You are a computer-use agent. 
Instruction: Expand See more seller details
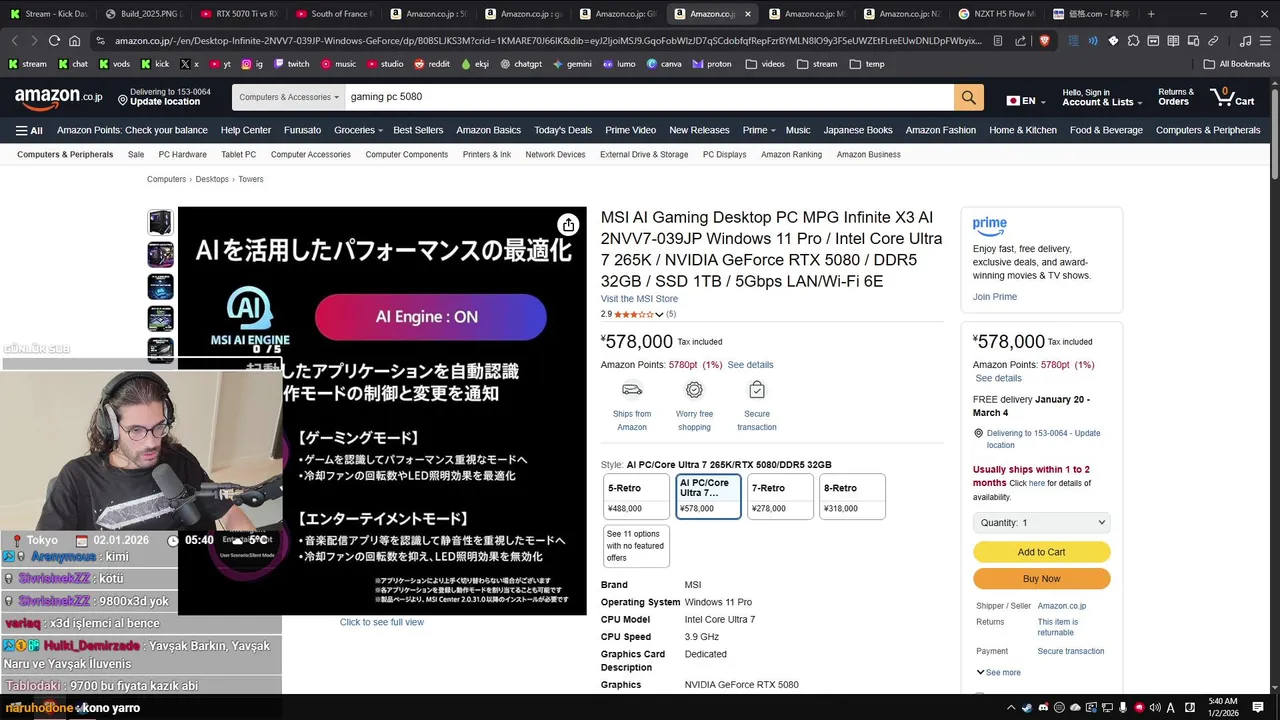point(998,672)
